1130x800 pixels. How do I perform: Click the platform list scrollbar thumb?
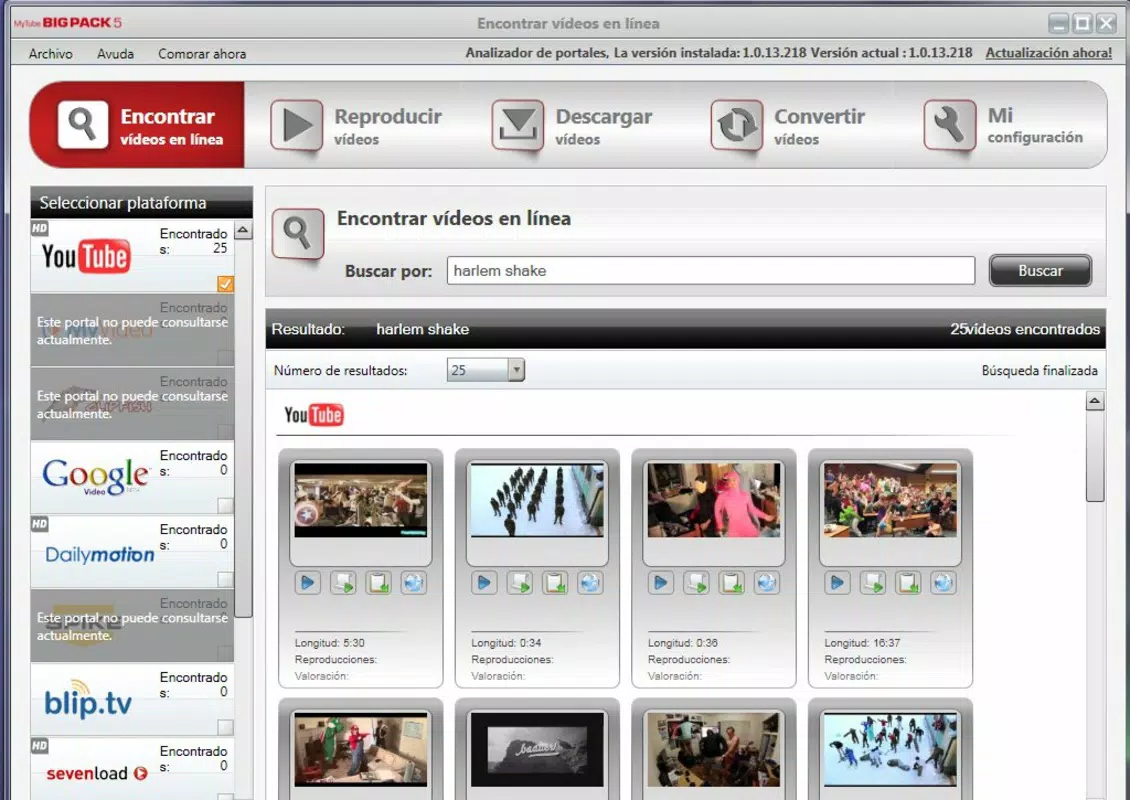[244, 429]
